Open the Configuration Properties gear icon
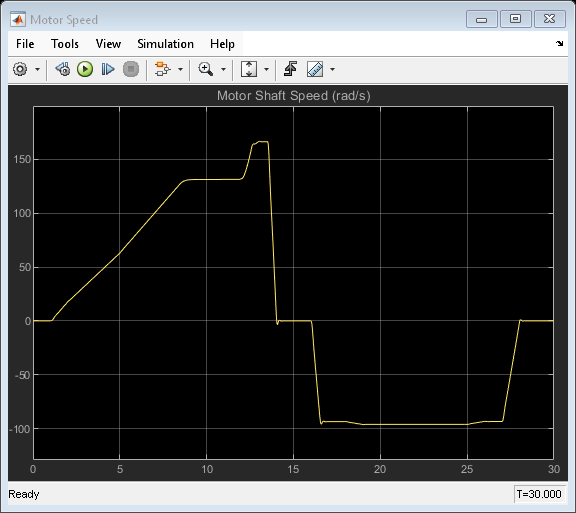Viewport: 576px width, 513px height. point(20,69)
